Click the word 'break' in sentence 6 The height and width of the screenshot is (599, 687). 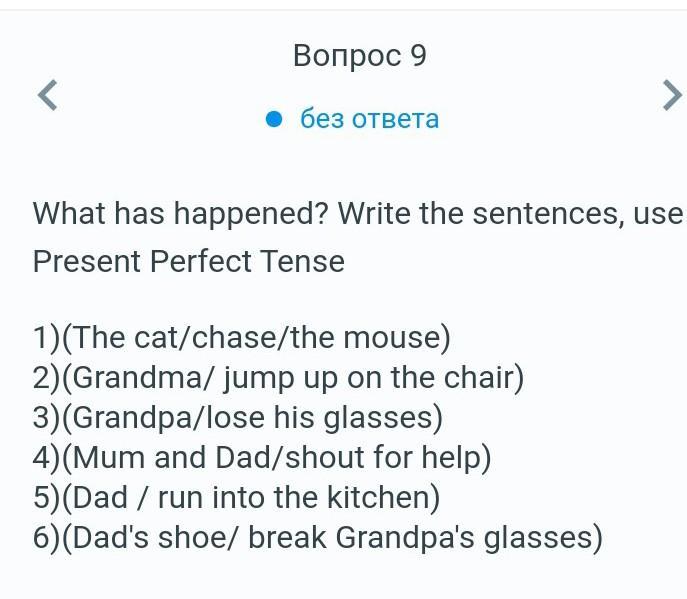coord(287,537)
